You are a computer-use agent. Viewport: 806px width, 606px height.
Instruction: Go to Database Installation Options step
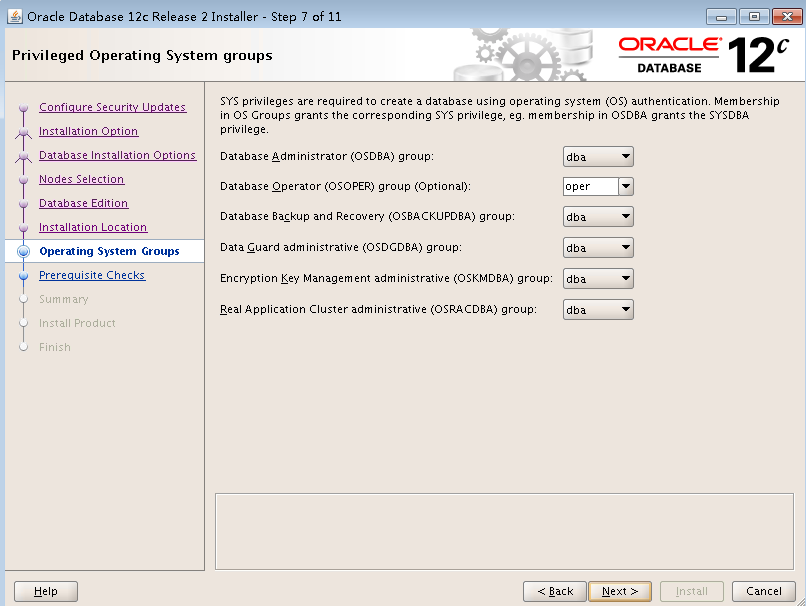[x=118, y=155]
